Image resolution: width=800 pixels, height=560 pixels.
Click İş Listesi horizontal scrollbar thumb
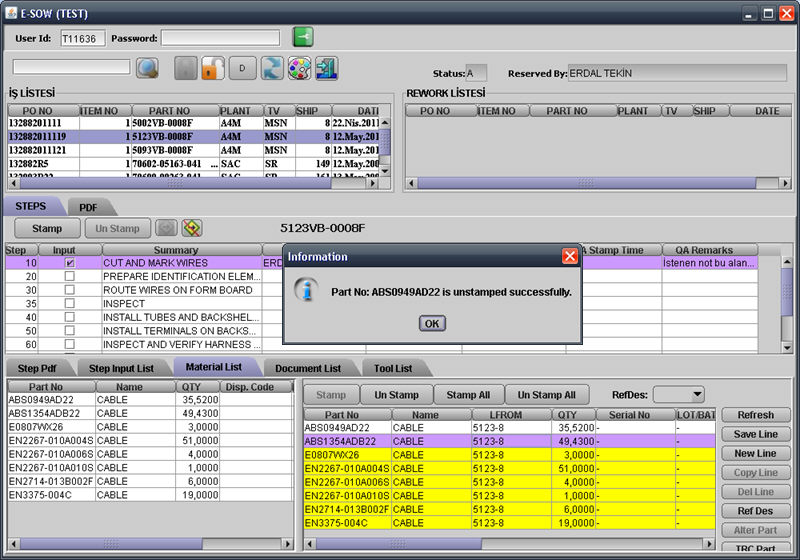(x=176, y=183)
